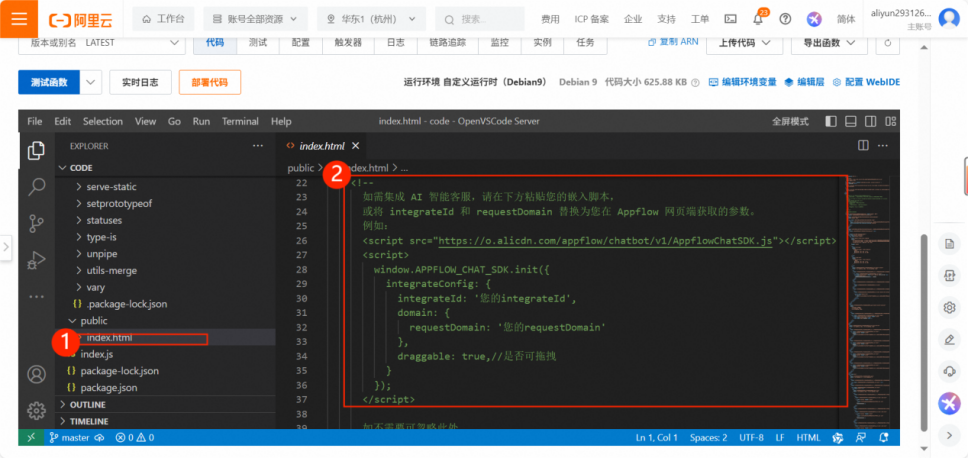Image resolution: width=968 pixels, height=458 pixels.
Task: Open the gear icon in right sidebar
Action: (950, 307)
